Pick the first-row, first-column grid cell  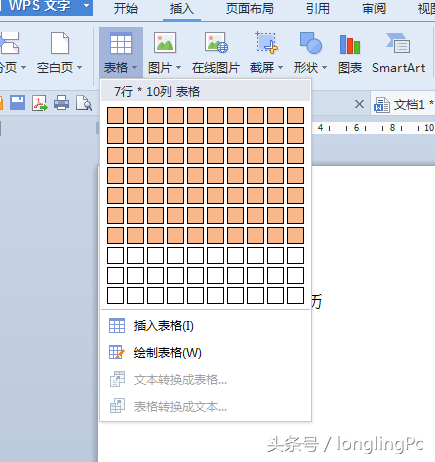pyautogui.click(x=115, y=115)
